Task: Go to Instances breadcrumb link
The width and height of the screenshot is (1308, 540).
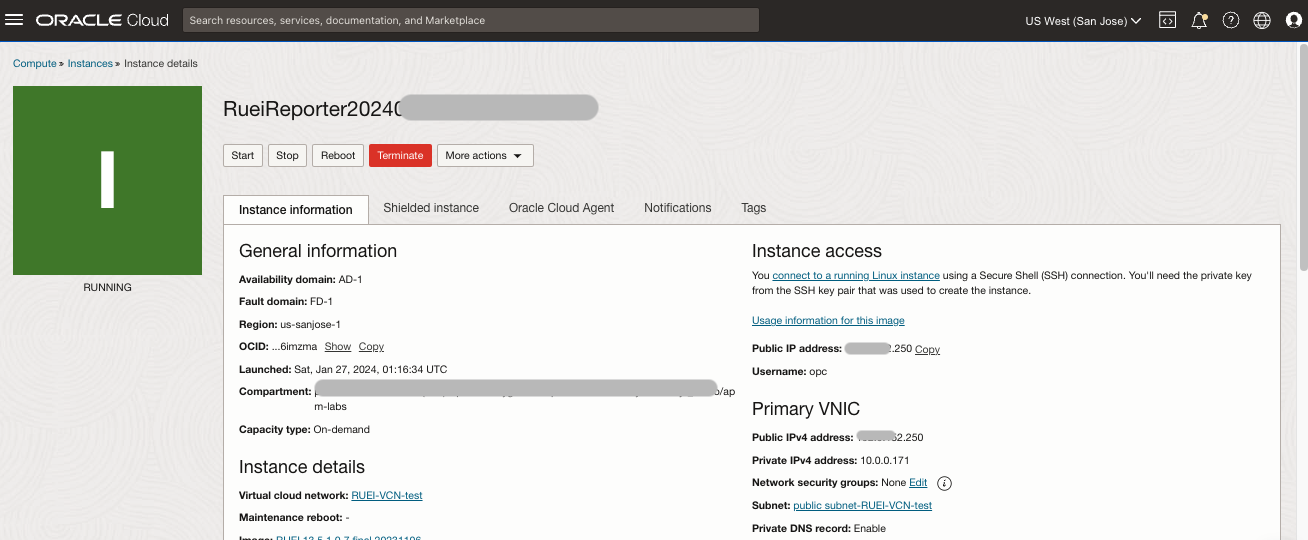Action: tap(90, 63)
